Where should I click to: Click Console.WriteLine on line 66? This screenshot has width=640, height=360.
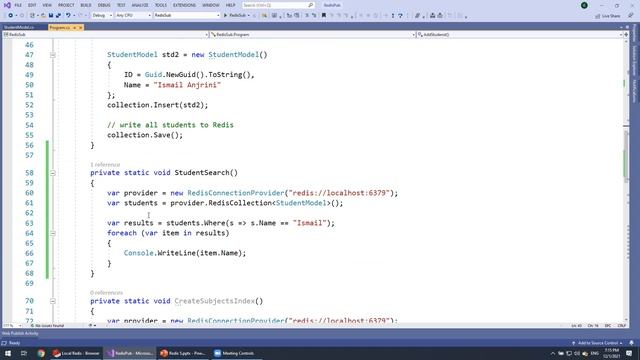tap(160, 253)
